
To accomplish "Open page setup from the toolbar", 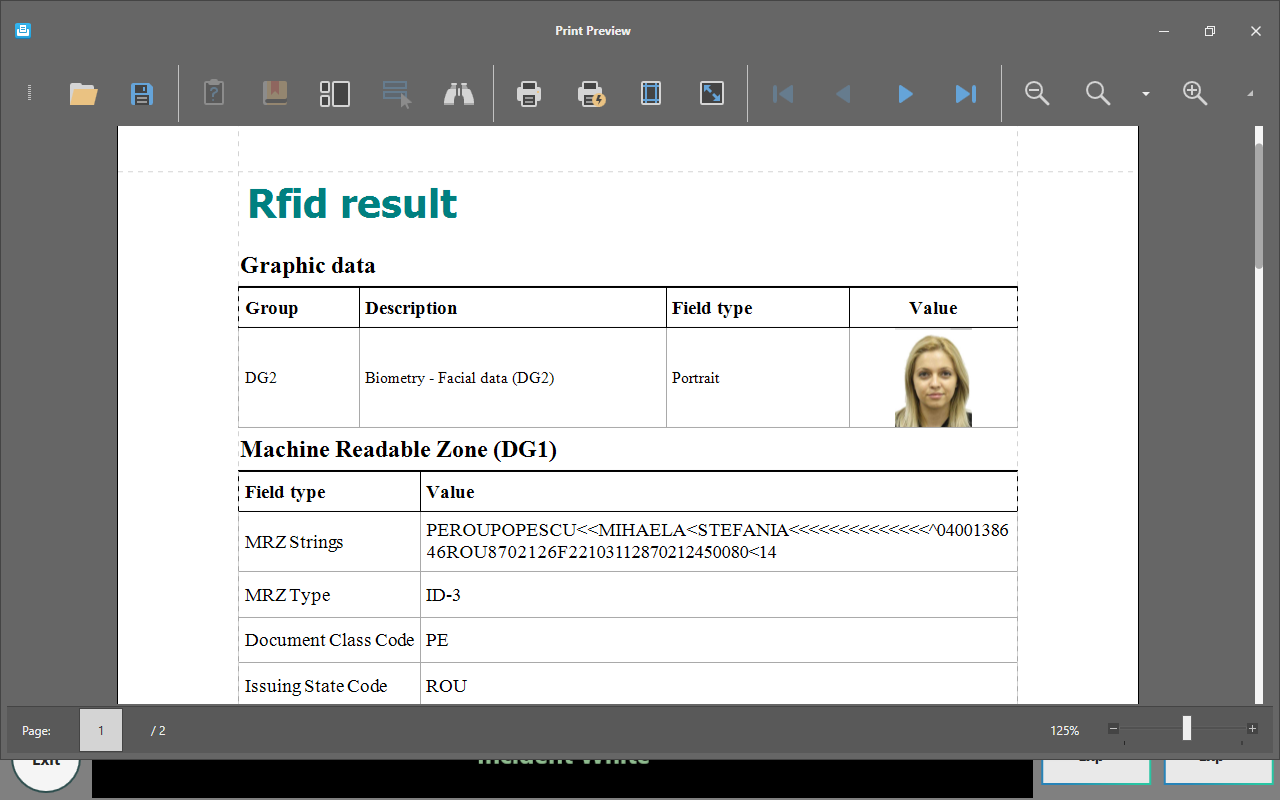I will 651,94.
